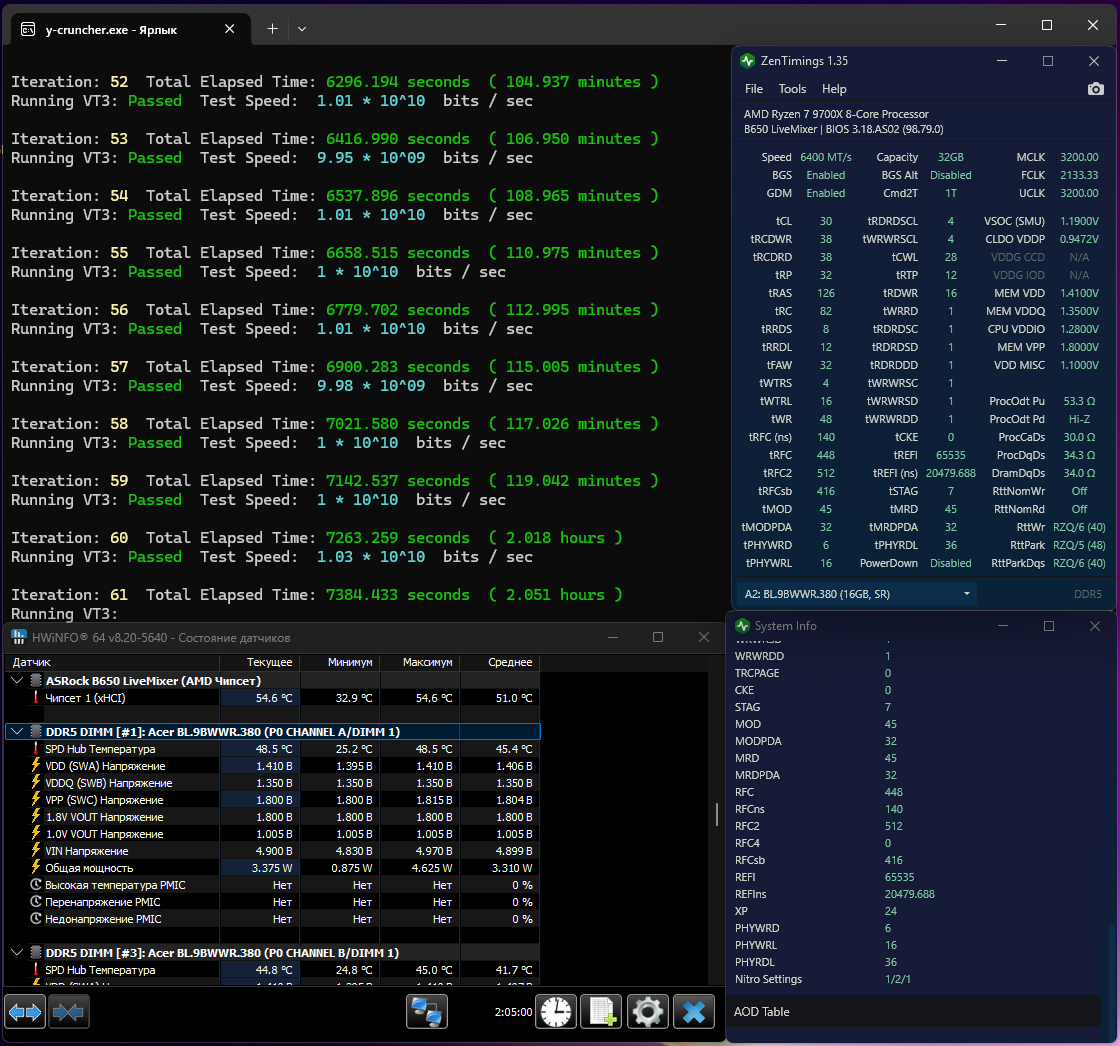Select Высокая температура PMIC row
The image size is (1120, 1046).
[x=272, y=885]
